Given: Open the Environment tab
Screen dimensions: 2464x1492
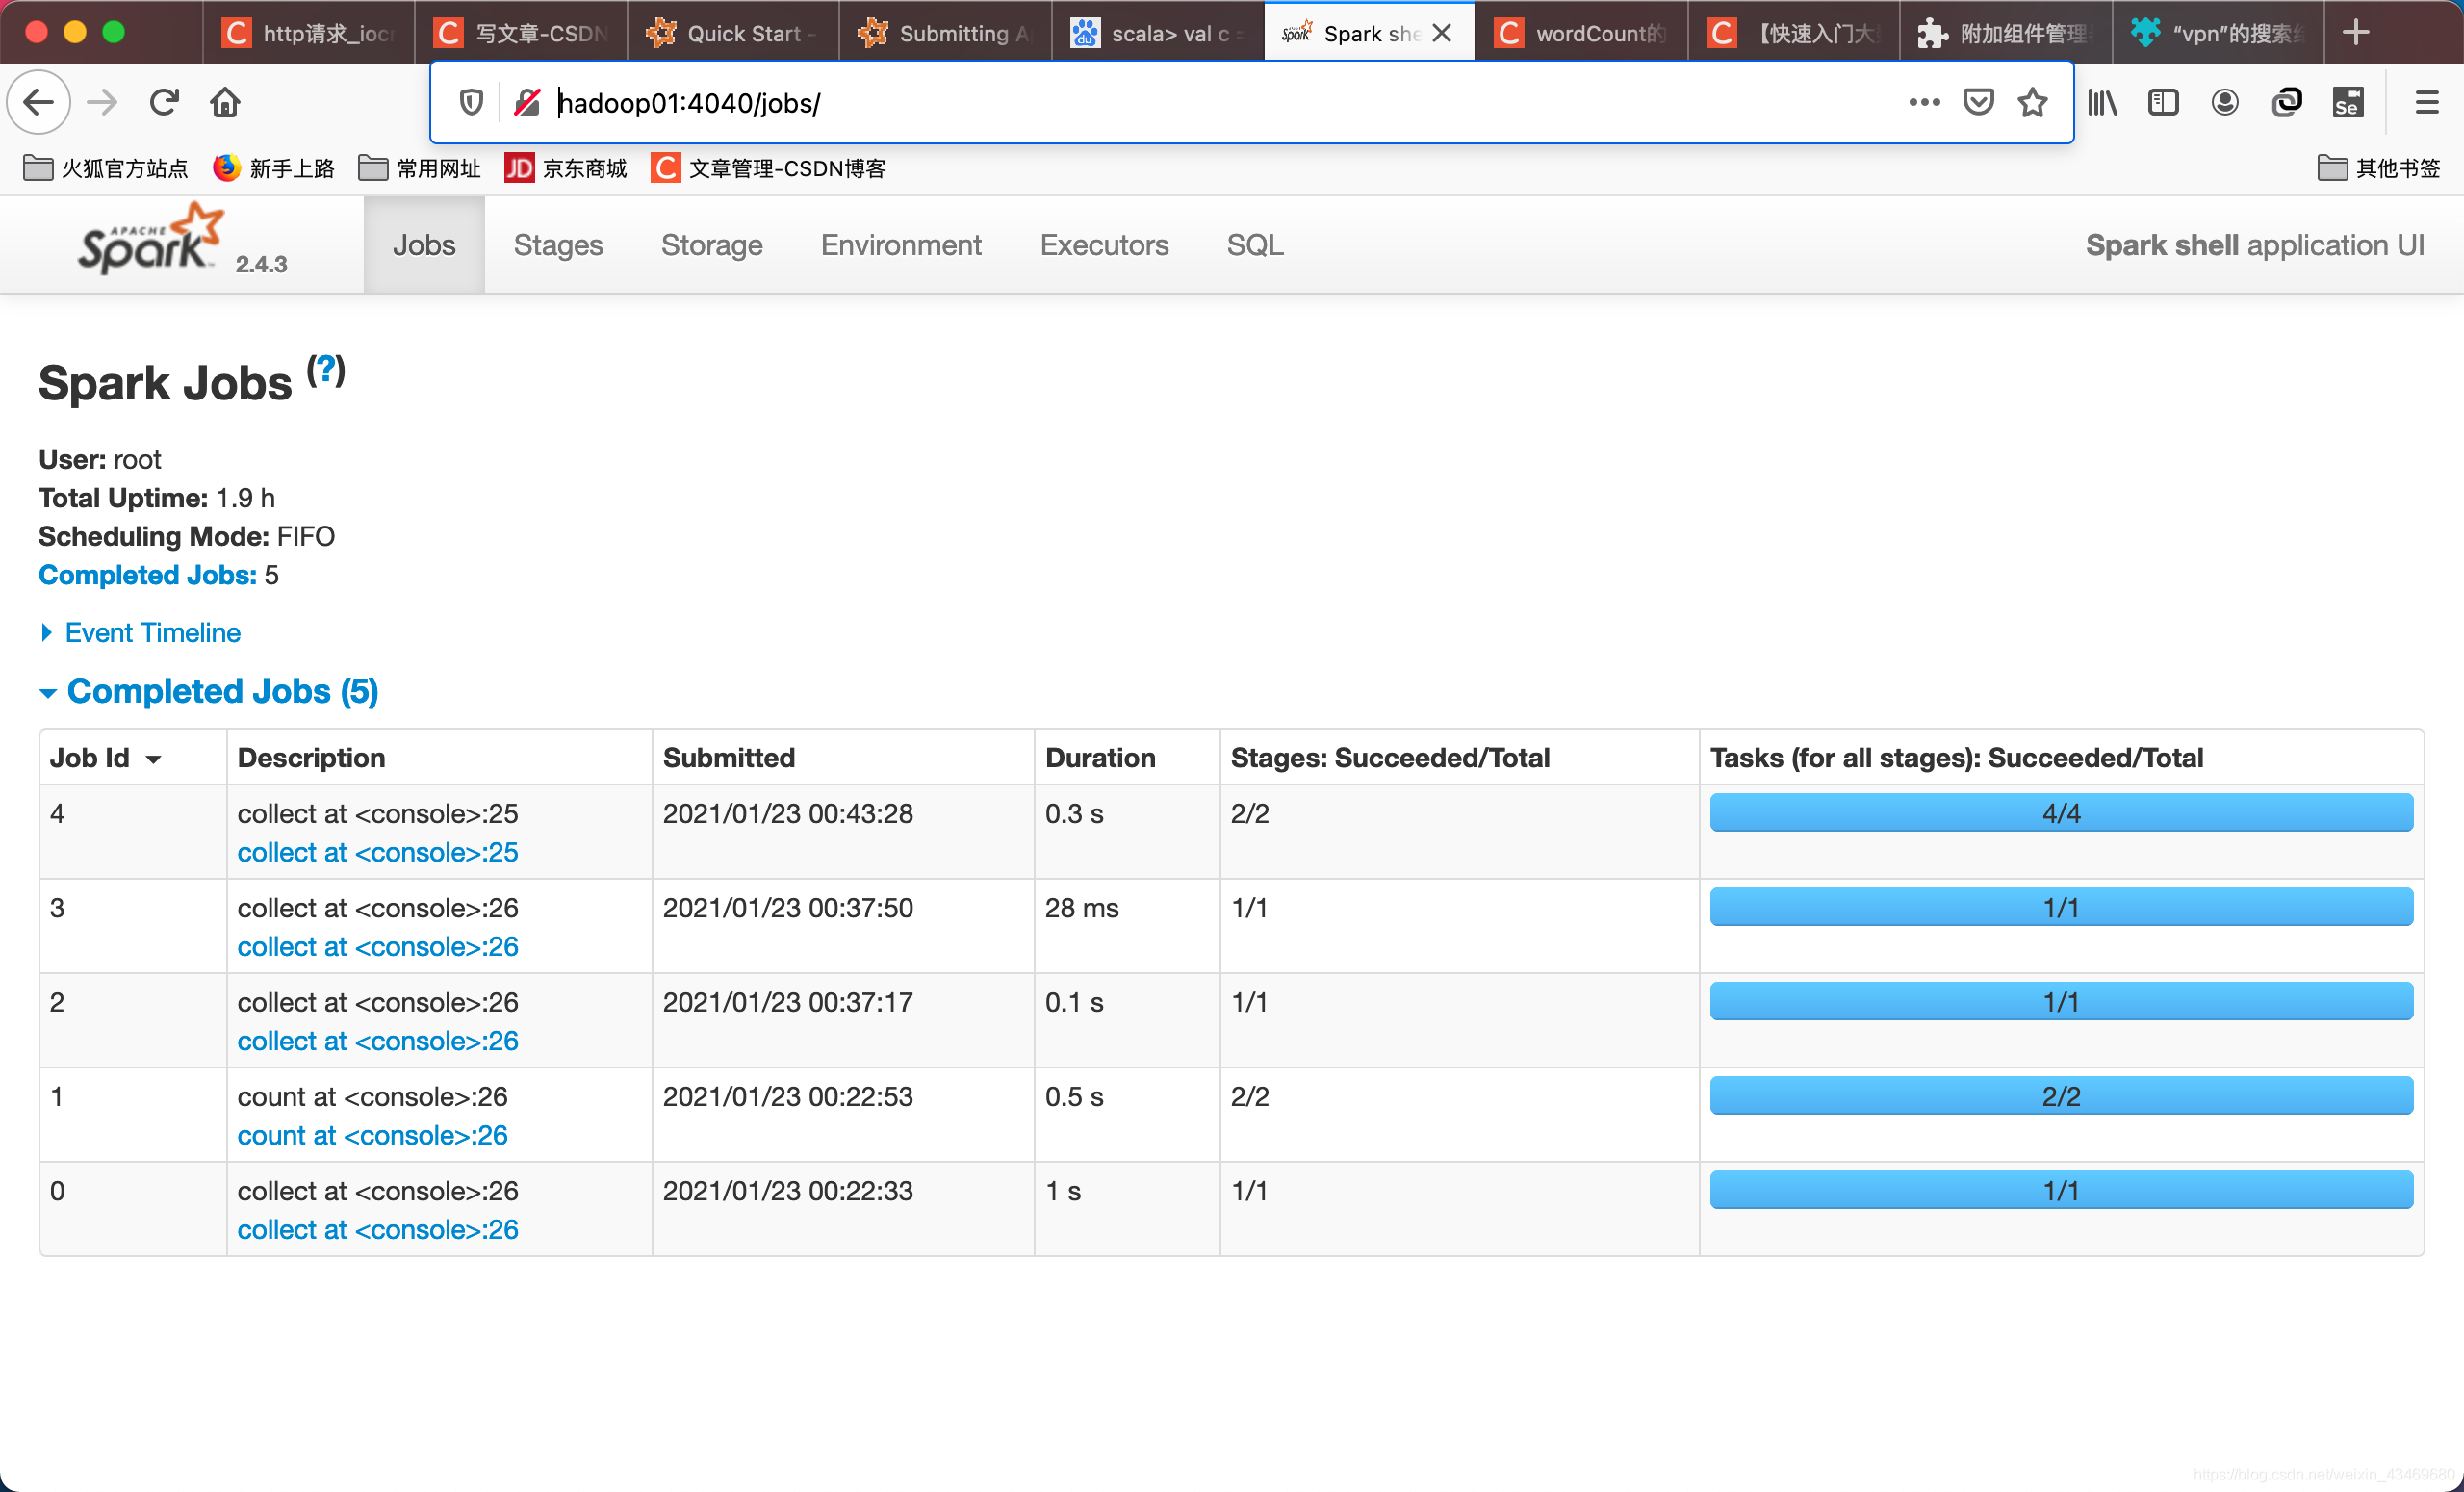Looking at the screenshot, I should click(x=901, y=245).
